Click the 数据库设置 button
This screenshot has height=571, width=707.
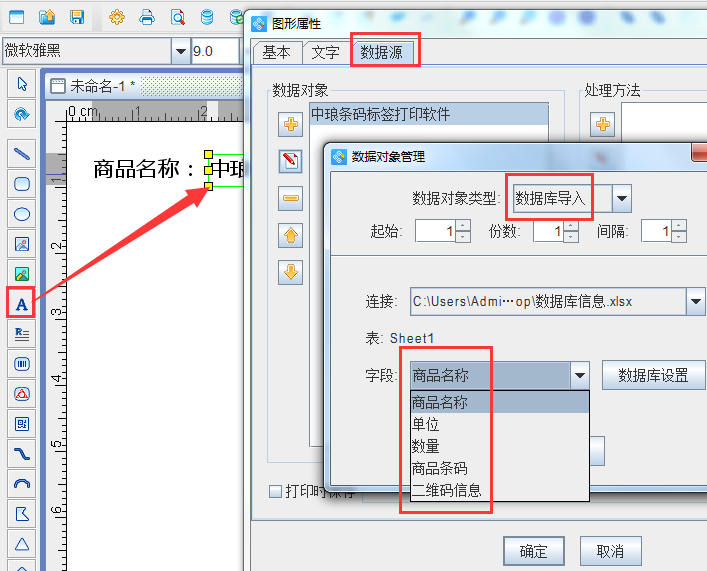[x=653, y=375]
